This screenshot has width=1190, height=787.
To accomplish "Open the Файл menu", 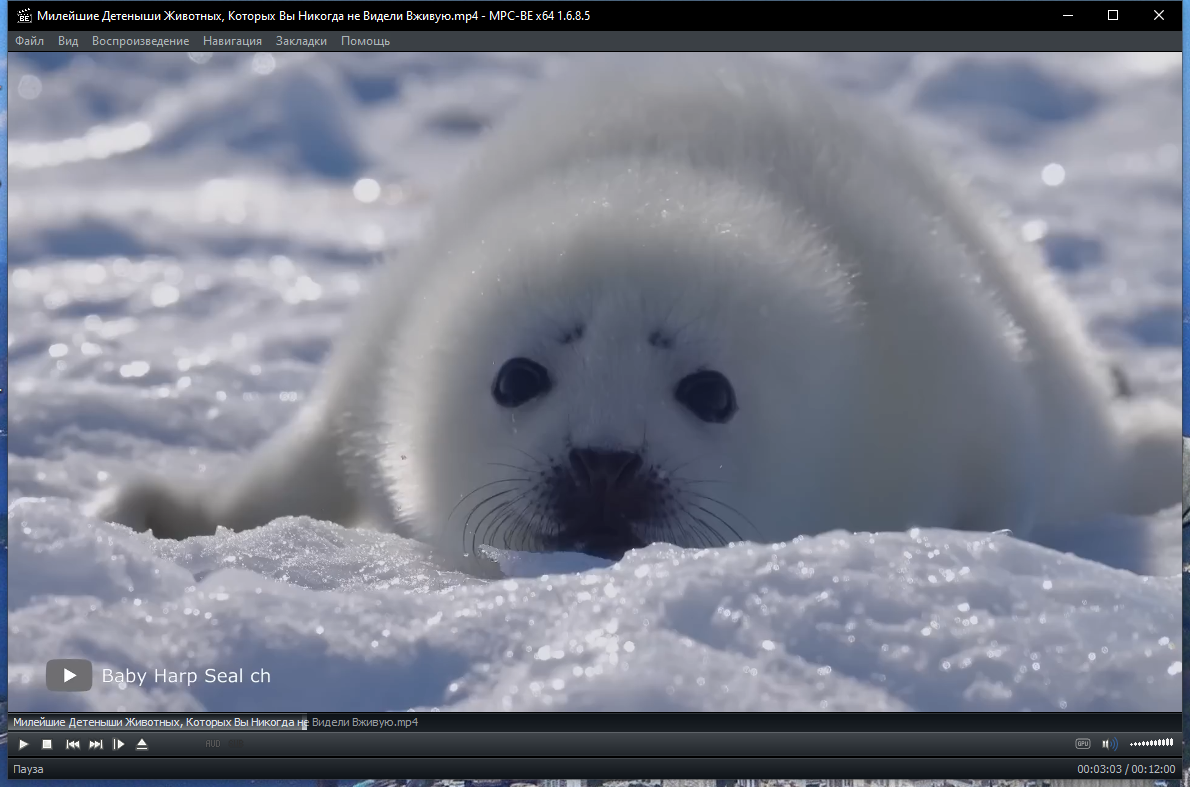I will click(30, 41).
